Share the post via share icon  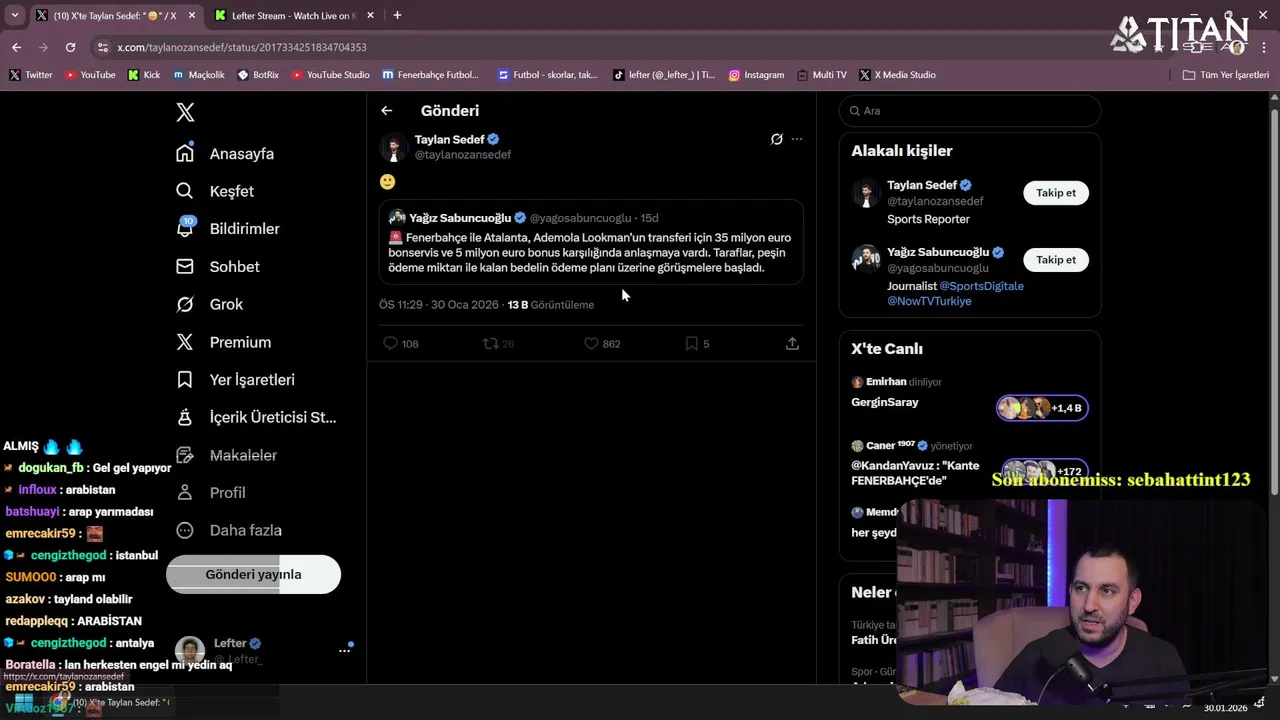tap(792, 343)
